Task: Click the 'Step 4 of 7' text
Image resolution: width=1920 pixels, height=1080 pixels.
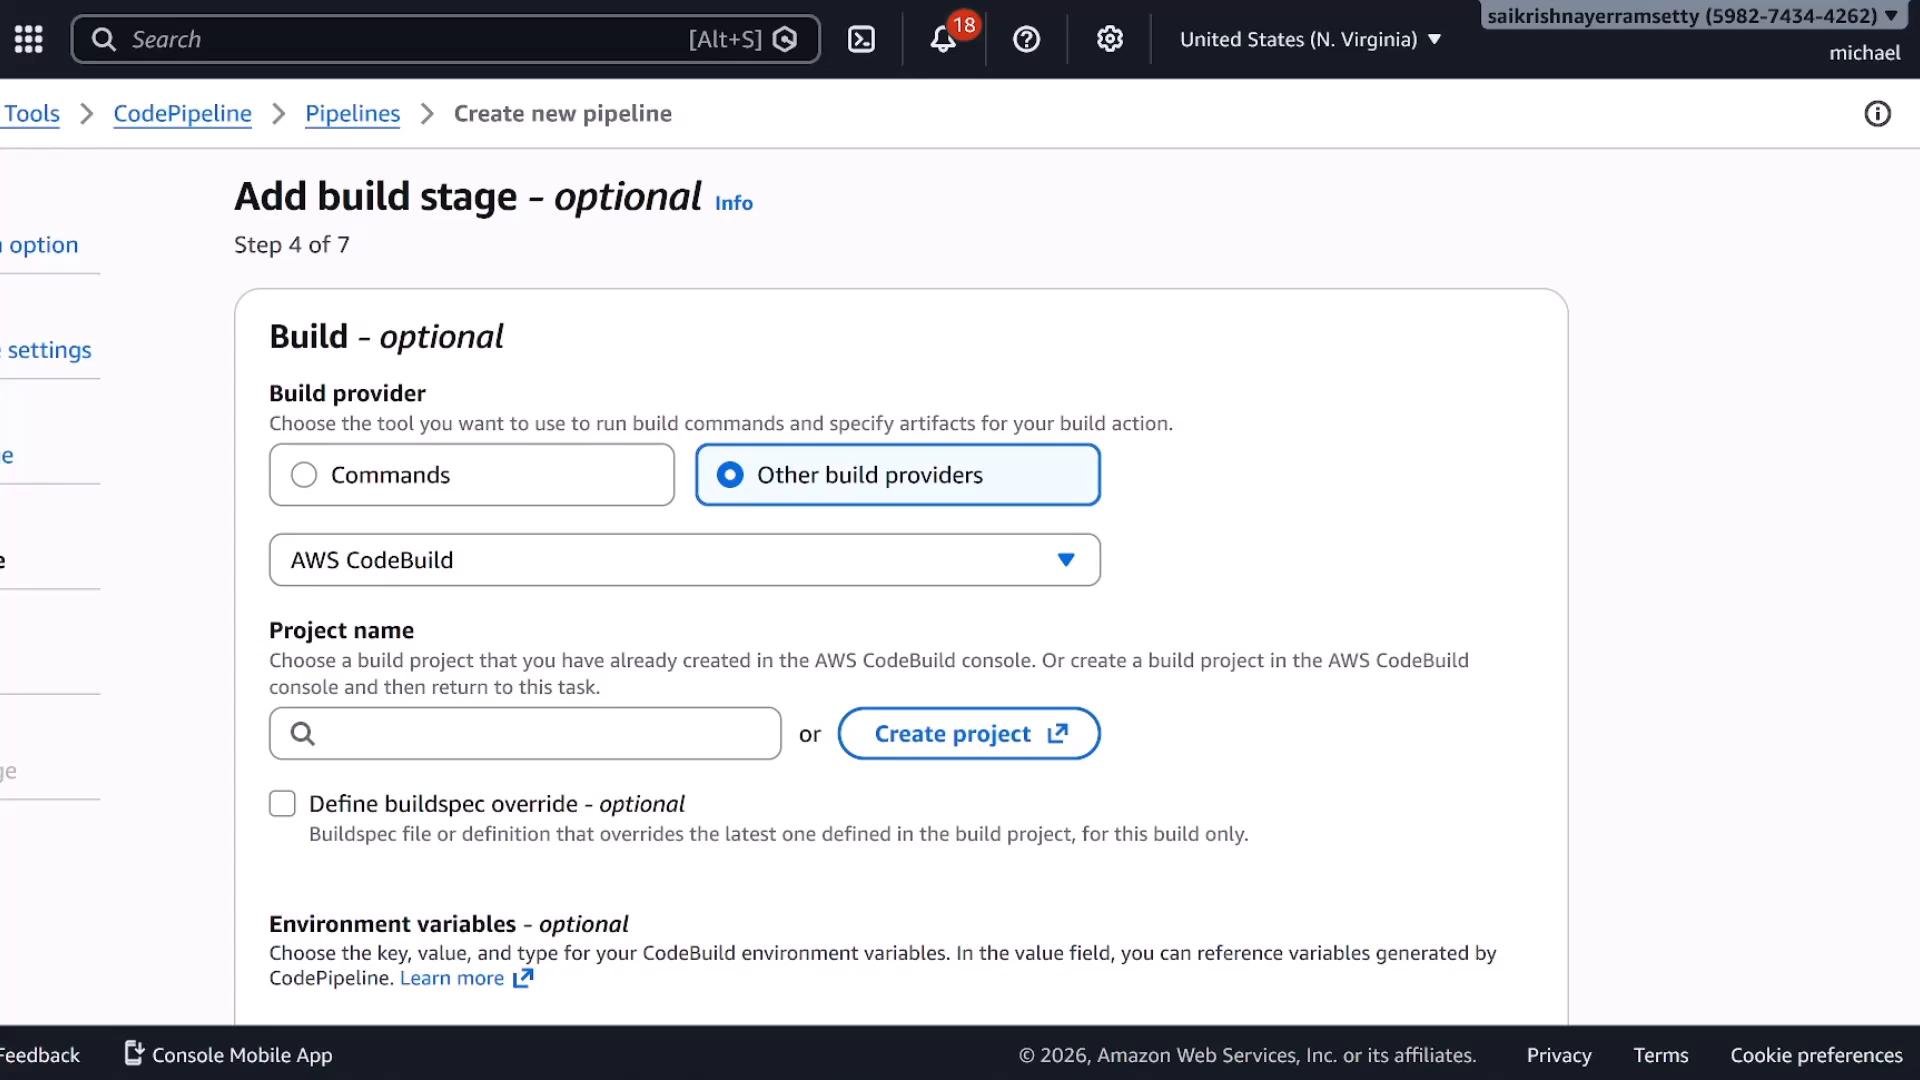Action: coord(292,245)
